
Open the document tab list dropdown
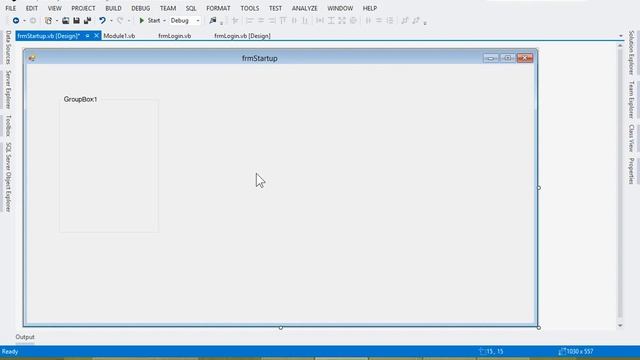621,36
